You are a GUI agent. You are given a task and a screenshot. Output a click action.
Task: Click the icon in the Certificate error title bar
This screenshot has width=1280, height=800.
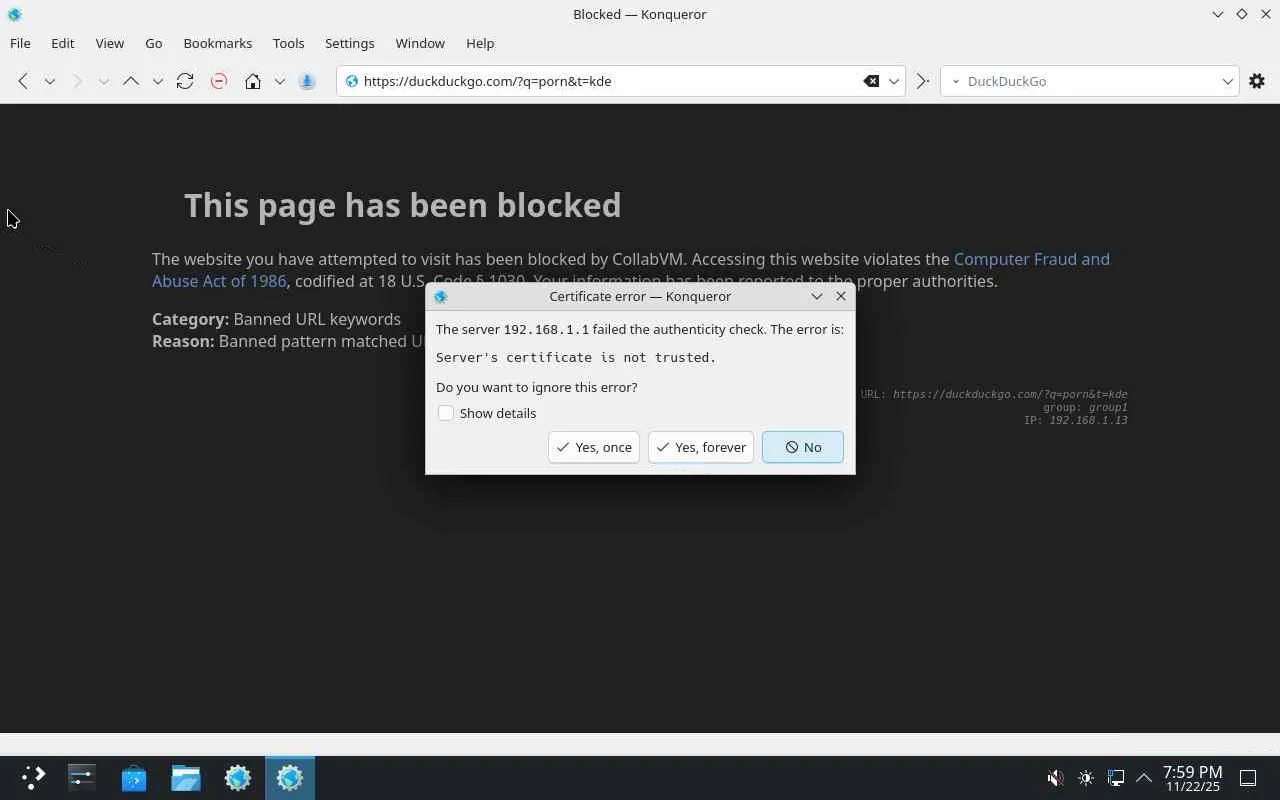[x=440, y=296]
